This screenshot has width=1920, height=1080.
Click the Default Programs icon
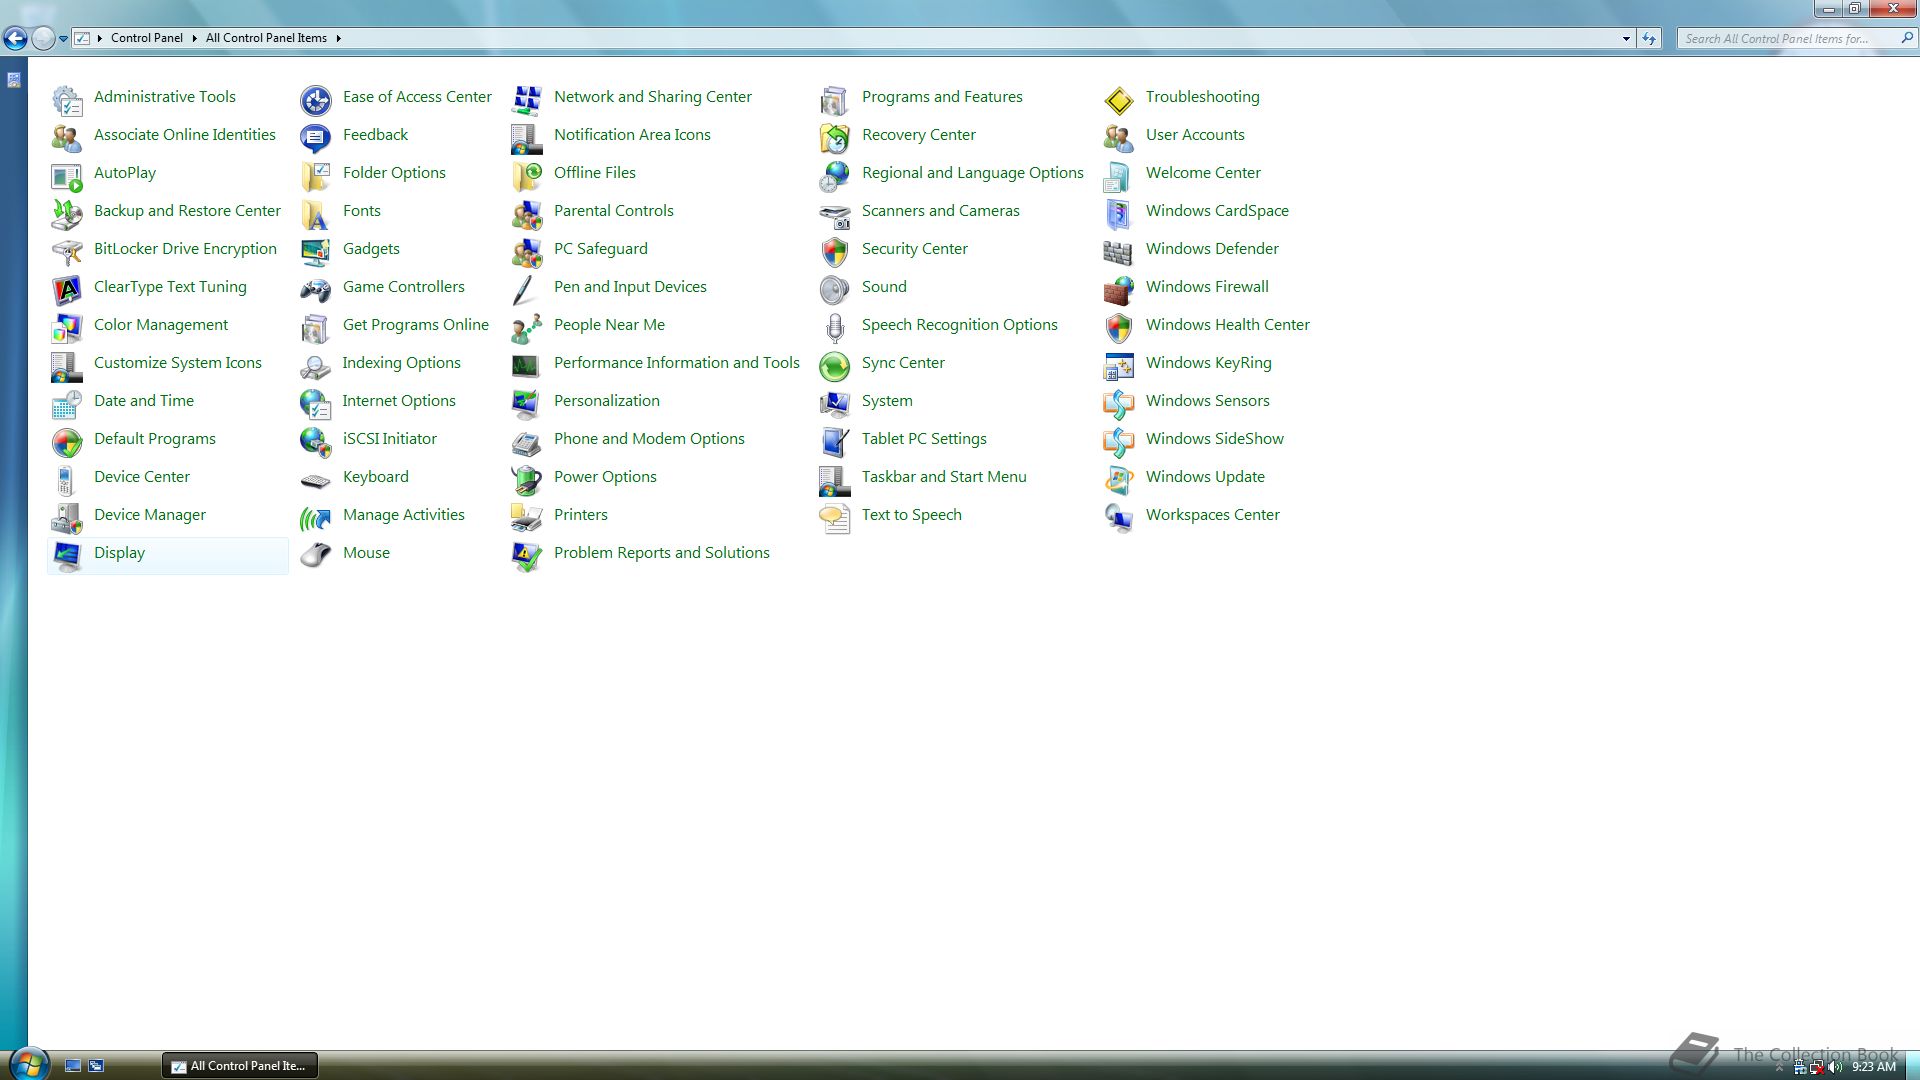pyautogui.click(x=67, y=441)
